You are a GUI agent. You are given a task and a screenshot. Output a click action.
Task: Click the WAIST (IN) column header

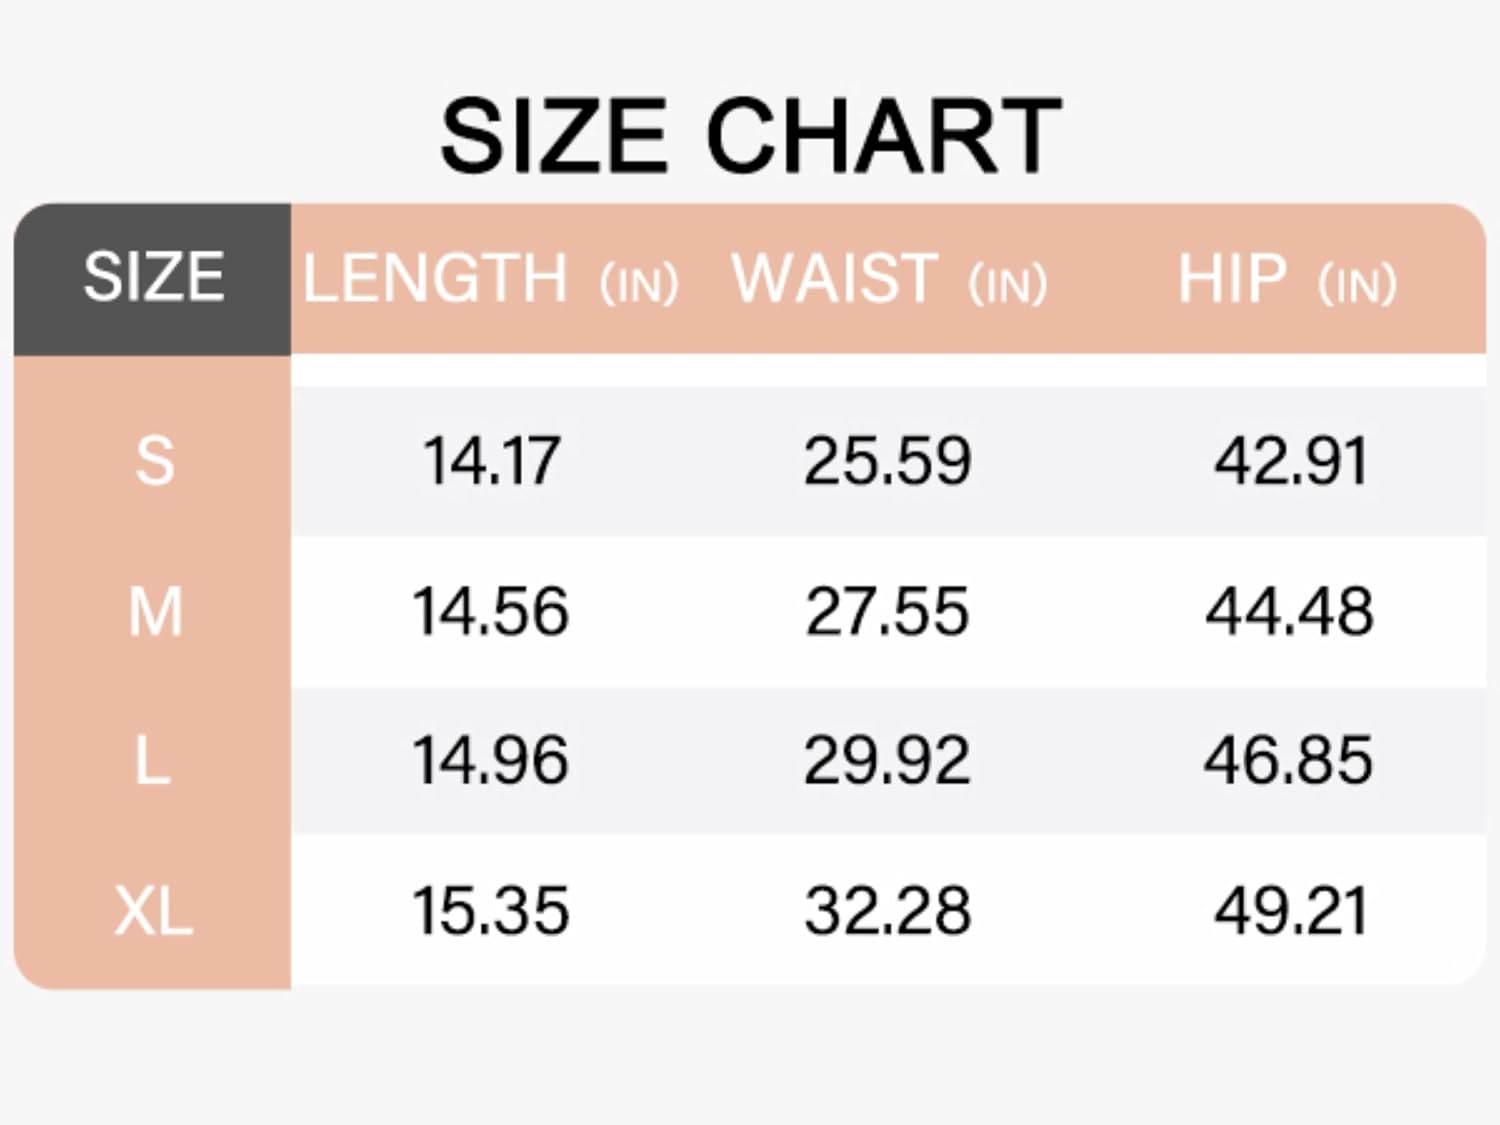tap(889, 279)
